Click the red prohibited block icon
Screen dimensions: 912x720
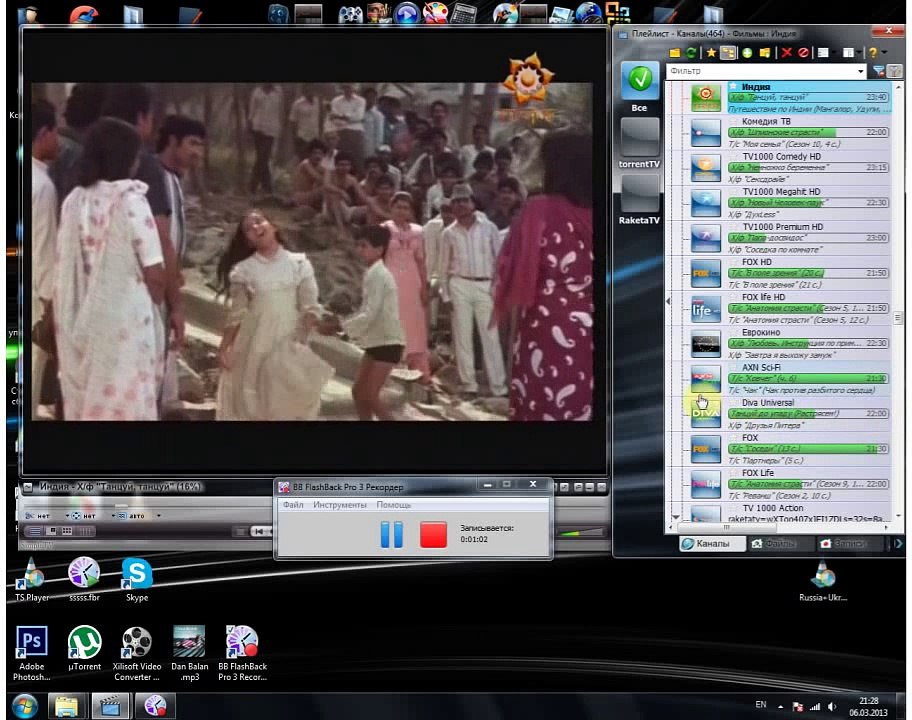coord(803,53)
